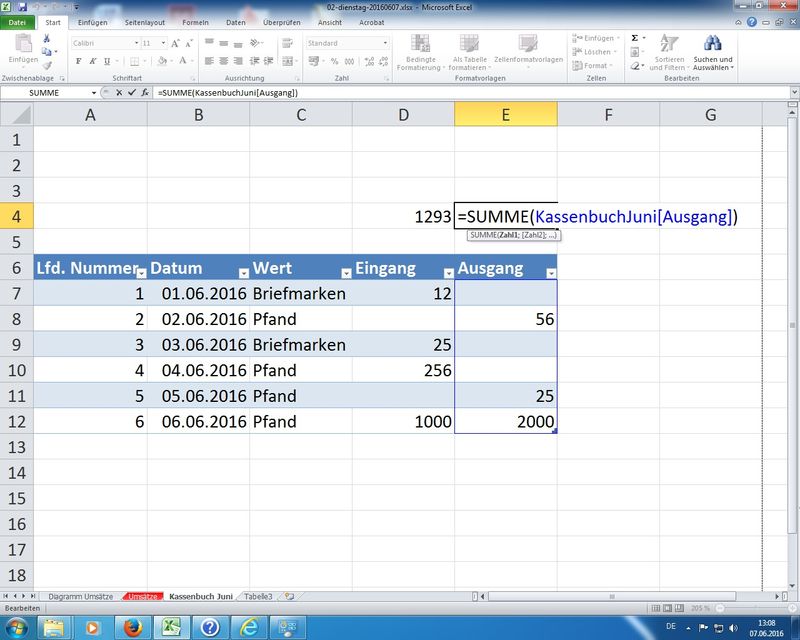Switch to the Formeln ribbon tab
This screenshot has width=800, height=640.
[x=196, y=22]
